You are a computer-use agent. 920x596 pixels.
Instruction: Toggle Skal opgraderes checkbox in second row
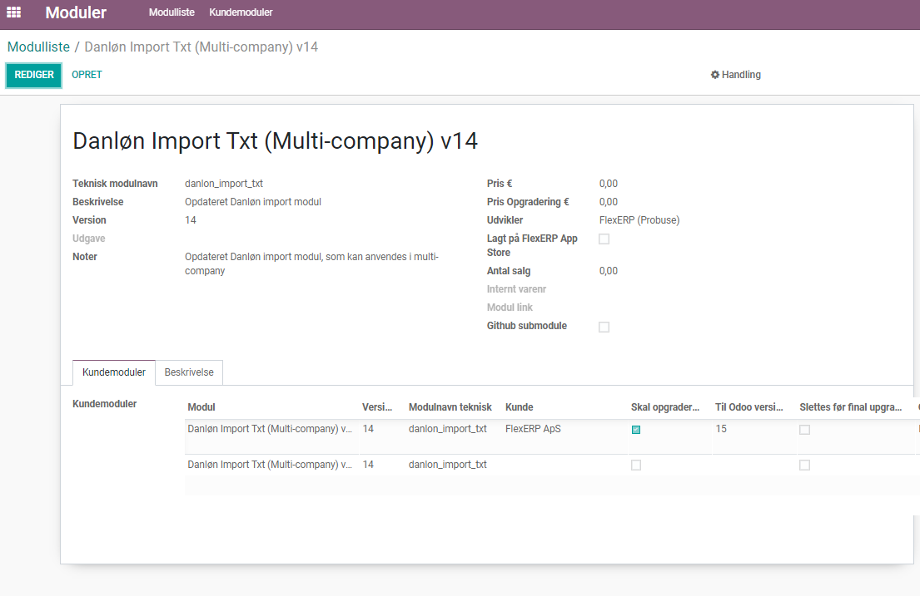[636, 465]
